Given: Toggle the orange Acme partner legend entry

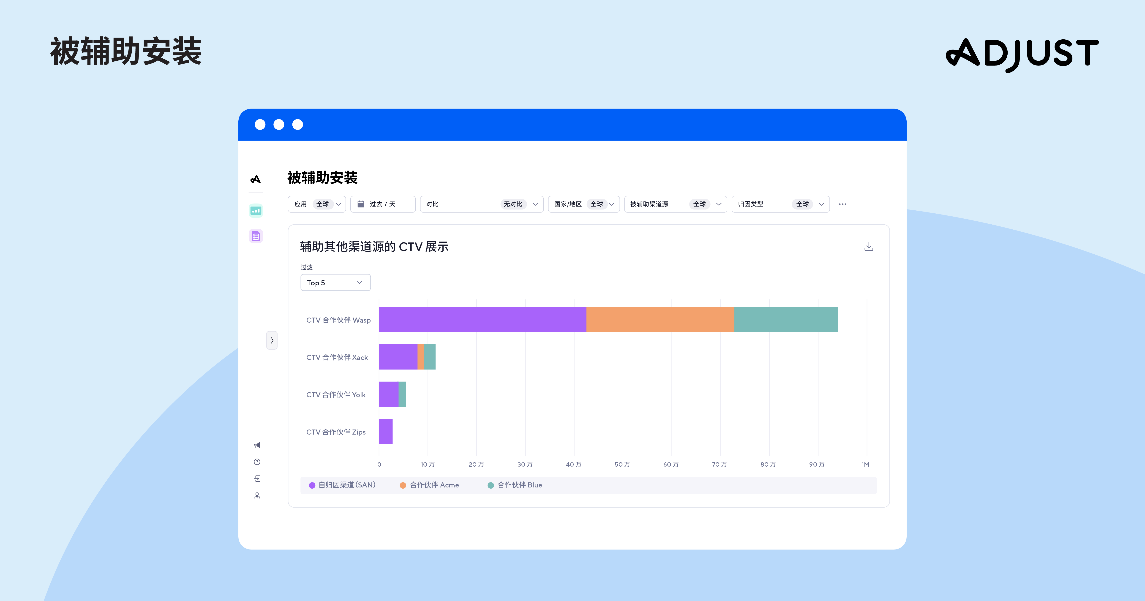Looking at the screenshot, I should (x=429, y=485).
